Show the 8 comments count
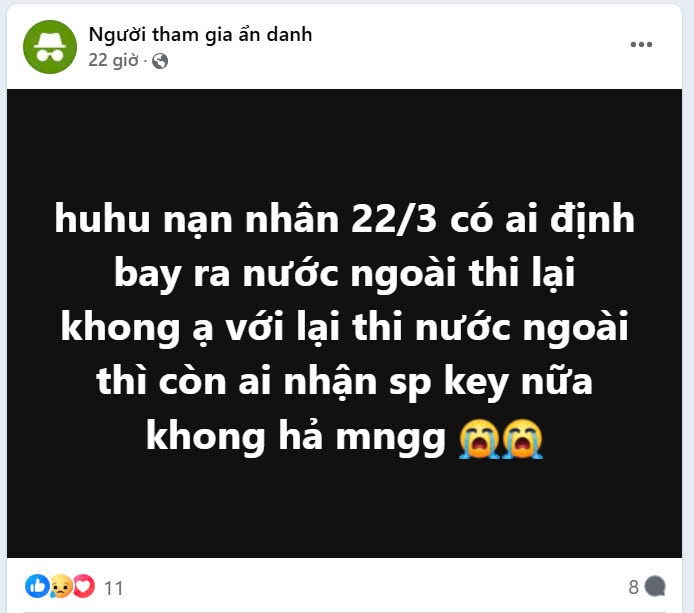The height and width of the screenshot is (613, 694). 633,587
